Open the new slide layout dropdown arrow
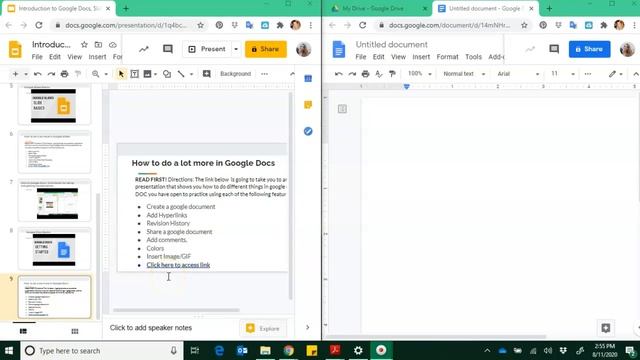The width and height of the screenshot is (640, 360). (26, 74)
